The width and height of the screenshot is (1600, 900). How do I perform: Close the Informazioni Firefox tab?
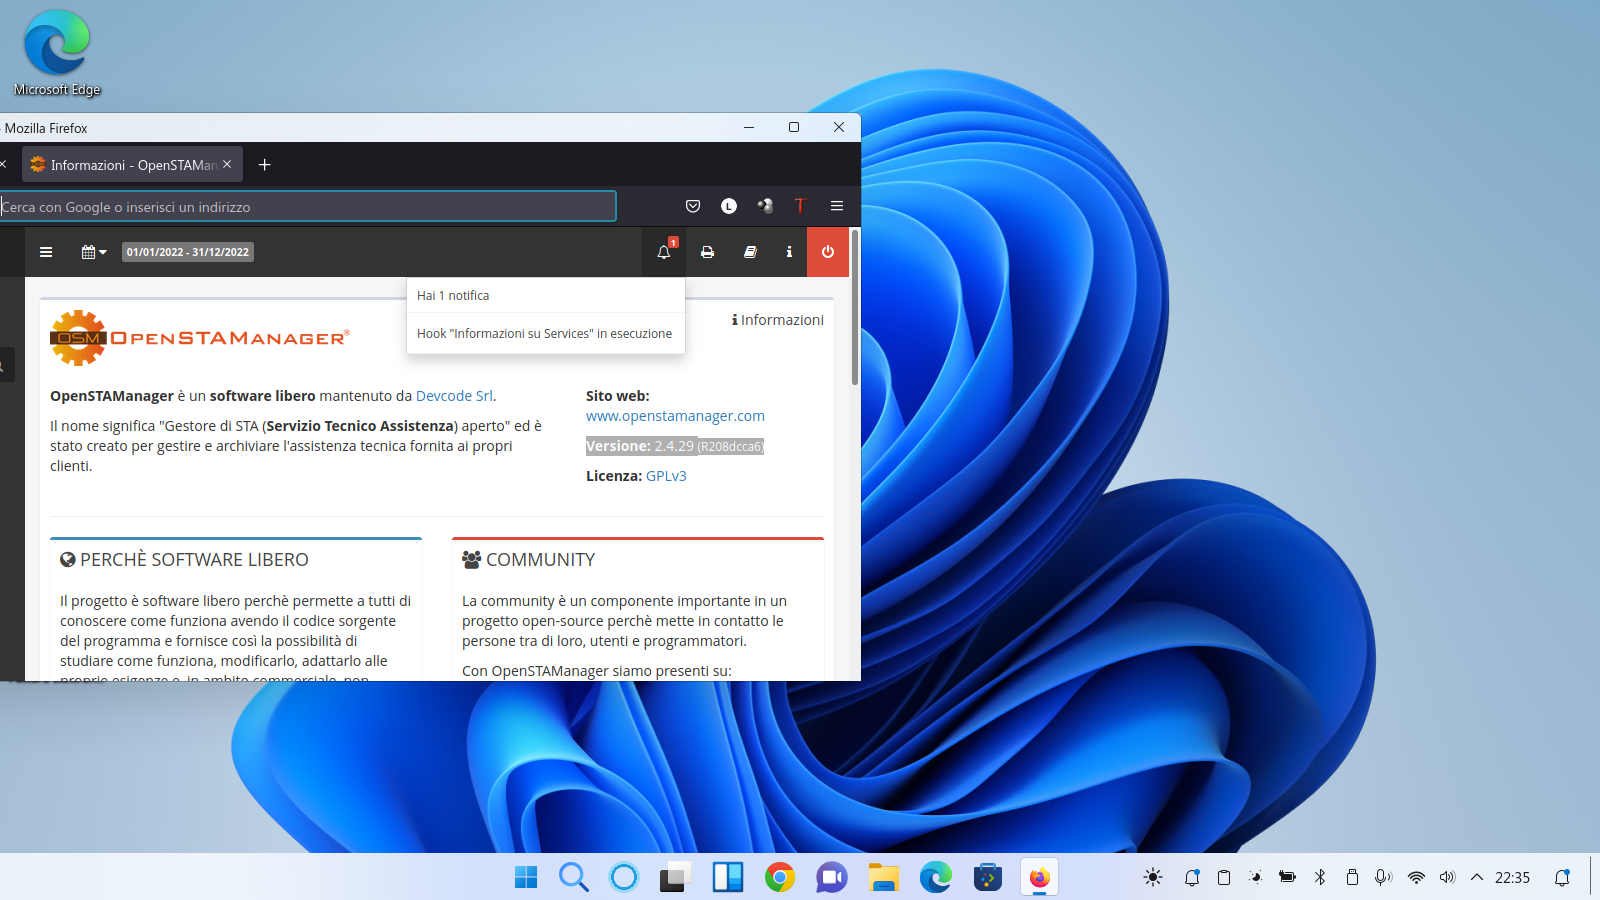(227, 164)
